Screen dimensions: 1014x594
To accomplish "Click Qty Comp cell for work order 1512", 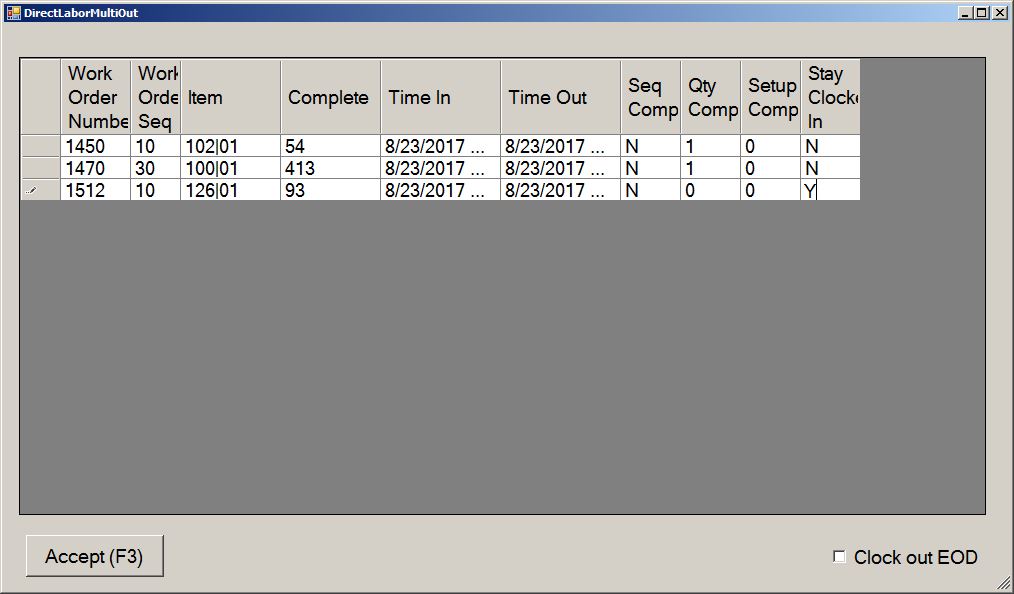I will [710, 190].
